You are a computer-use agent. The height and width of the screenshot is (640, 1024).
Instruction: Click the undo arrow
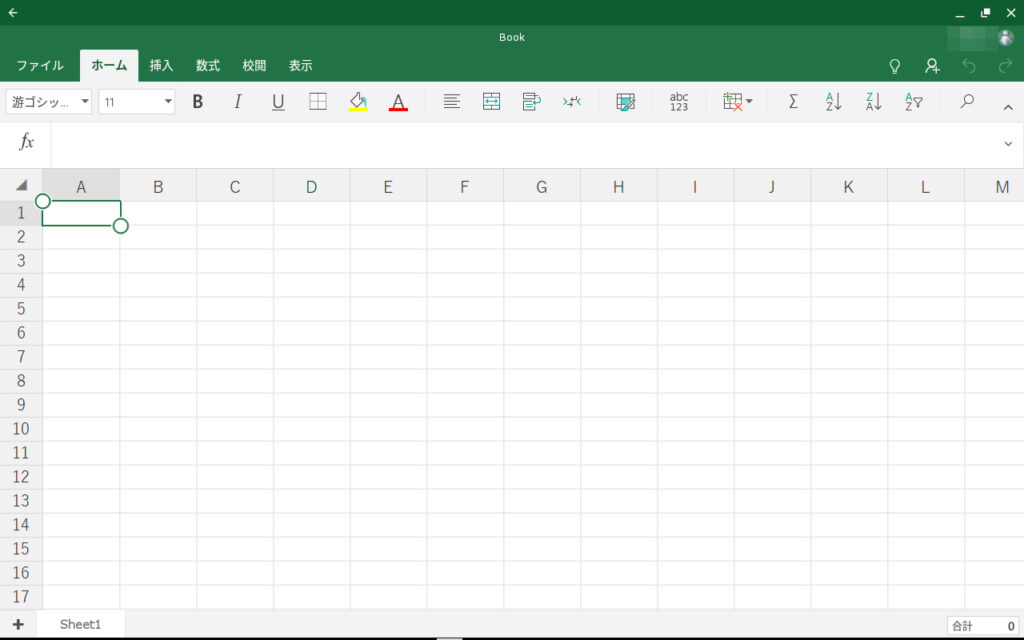click(969, 65)
